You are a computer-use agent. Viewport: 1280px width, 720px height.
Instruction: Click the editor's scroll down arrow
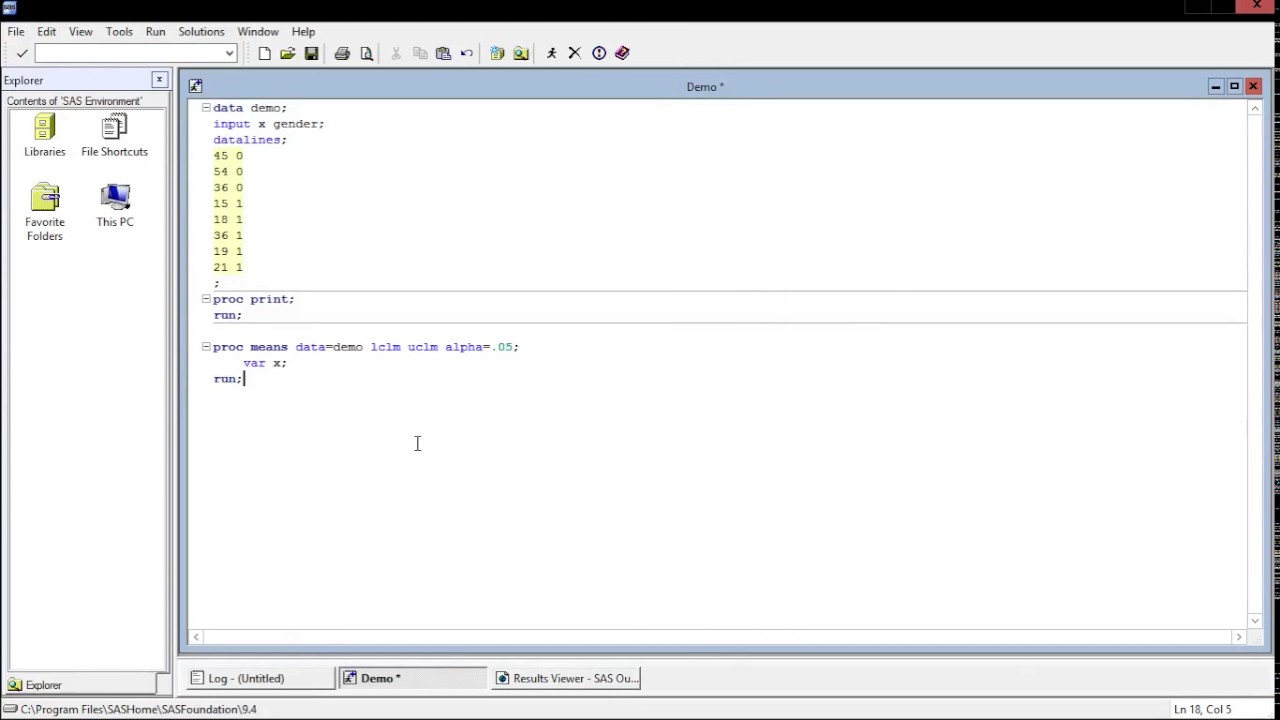(x=1255, y=621)
